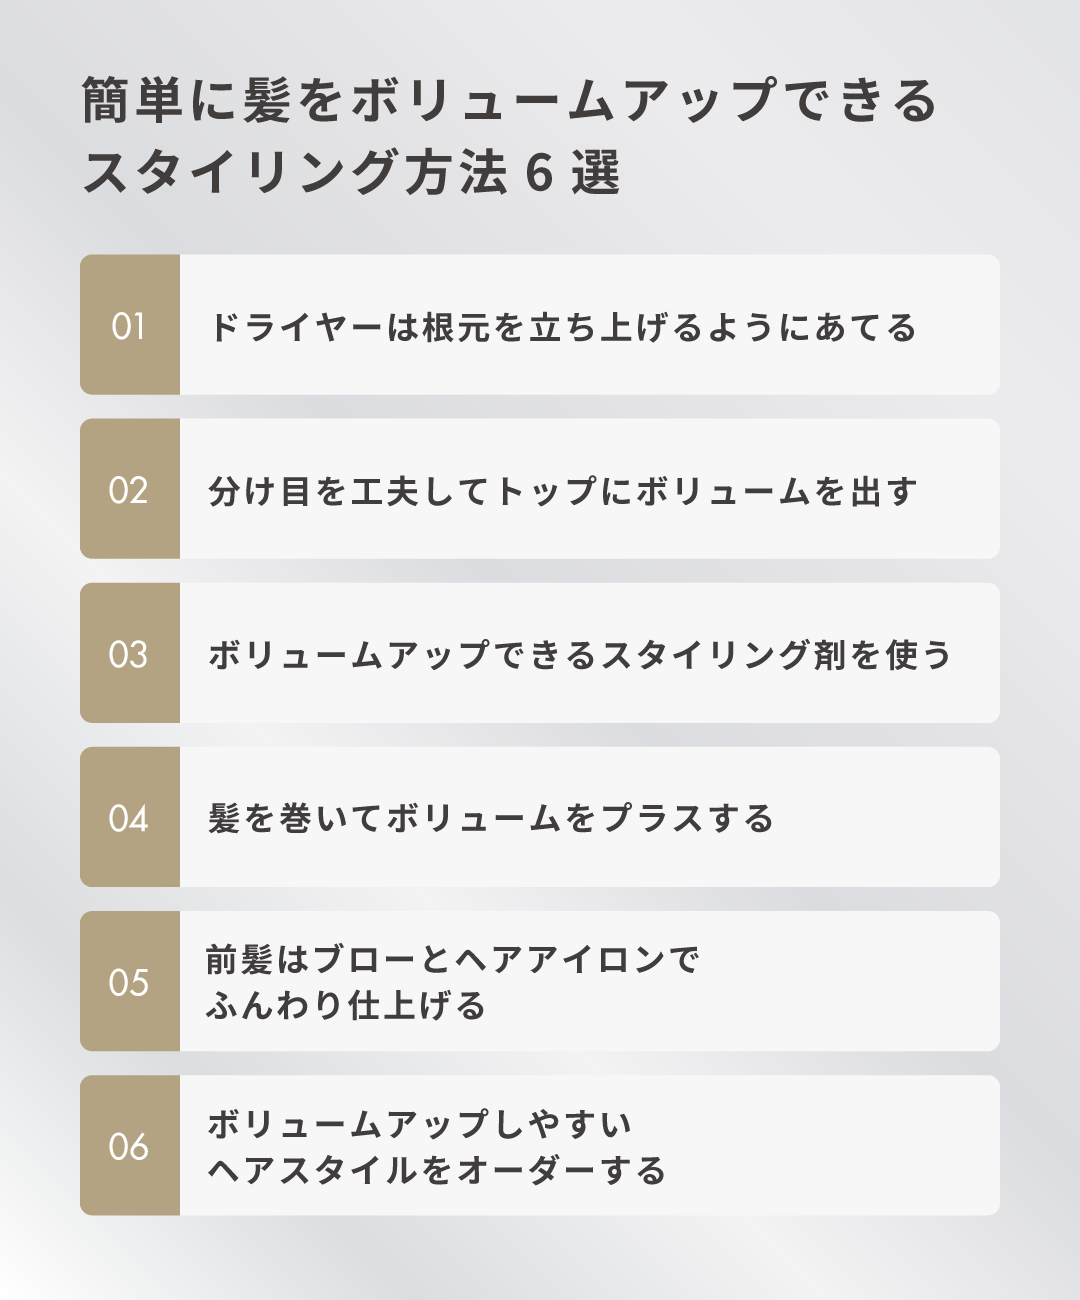This screenshot has height=1300, width=1080.
Task: Click the 04 number badge
Action: 129,818
